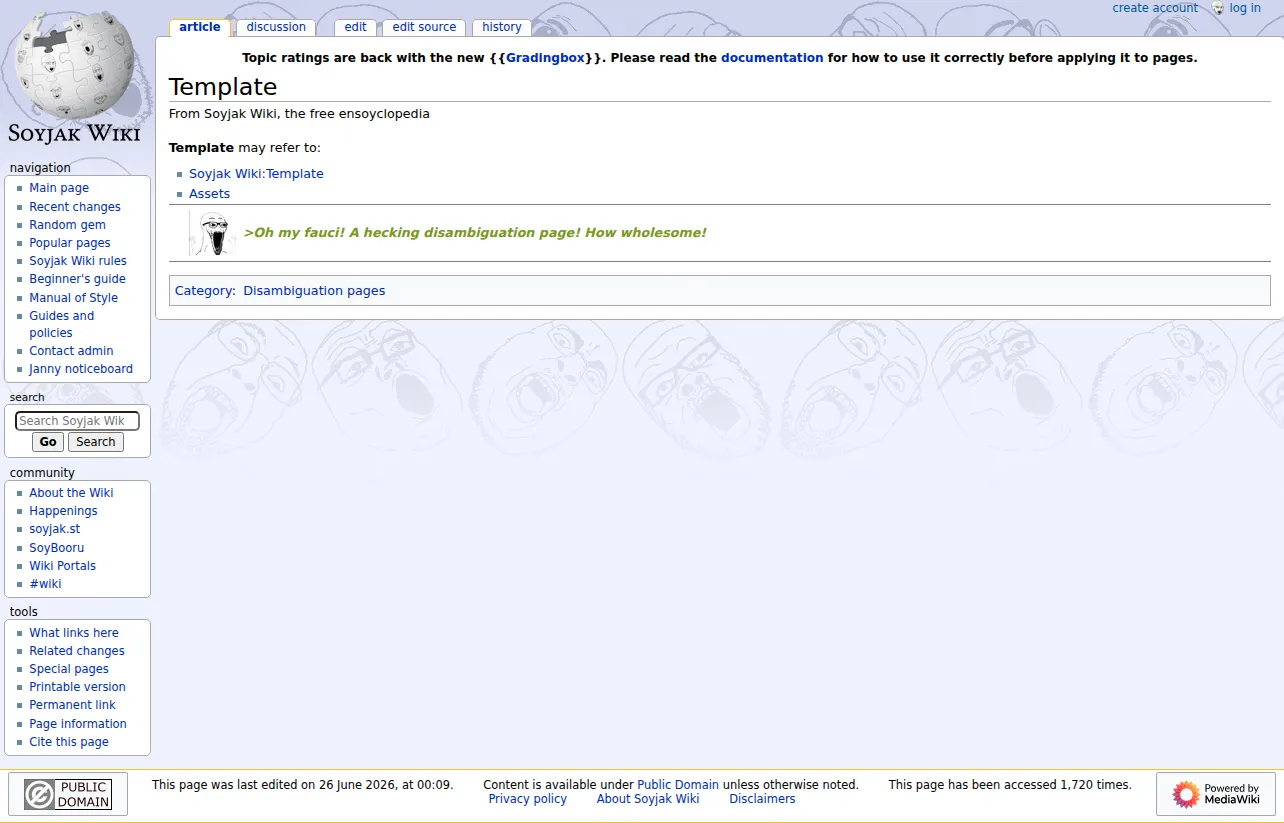Follow the Soyjak Wiki:Template link
The width and height of the screenshot is (1284, 823).
[x=256, y=174]
